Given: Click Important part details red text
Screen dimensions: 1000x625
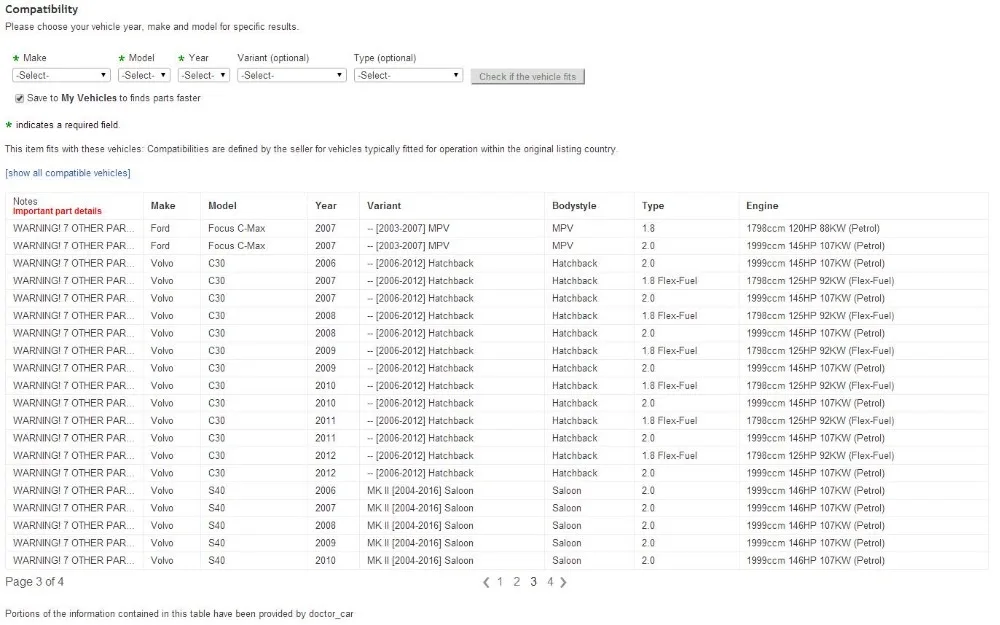Looking at the screenshot, I should pos(57,211).
